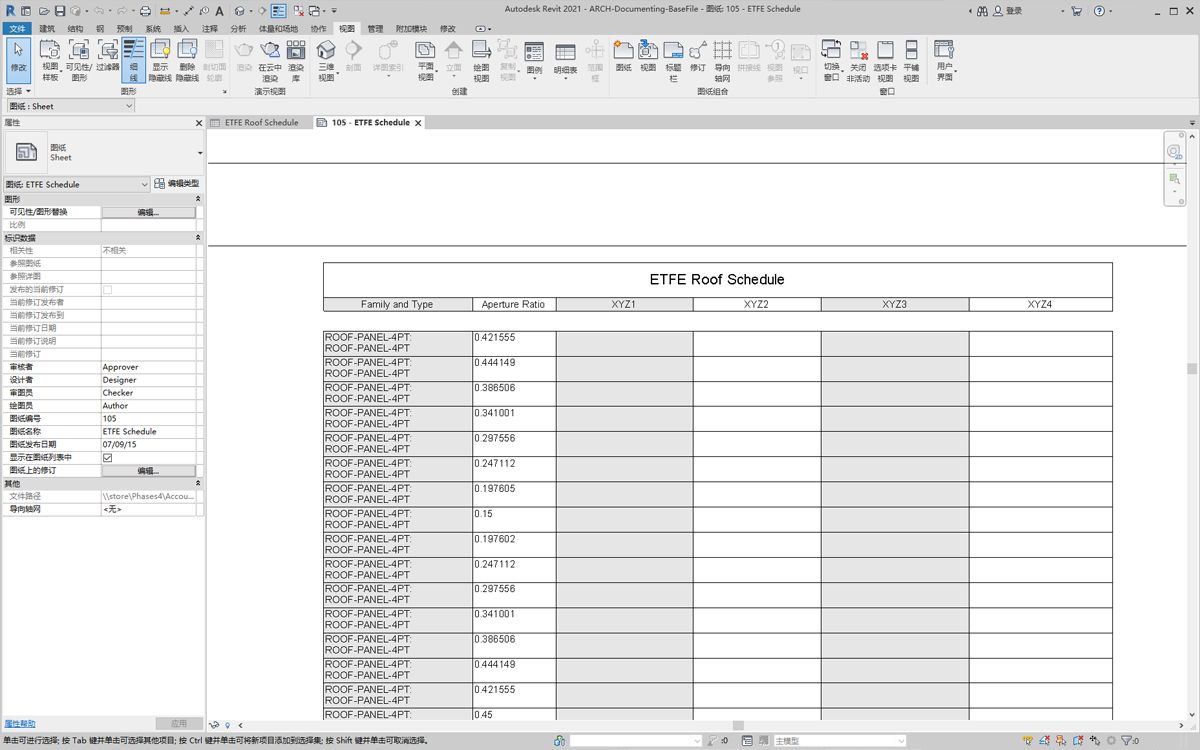1200x750 pixels.
Task: Open the 图例 legends tool
Action: click(x=534, y=58)
